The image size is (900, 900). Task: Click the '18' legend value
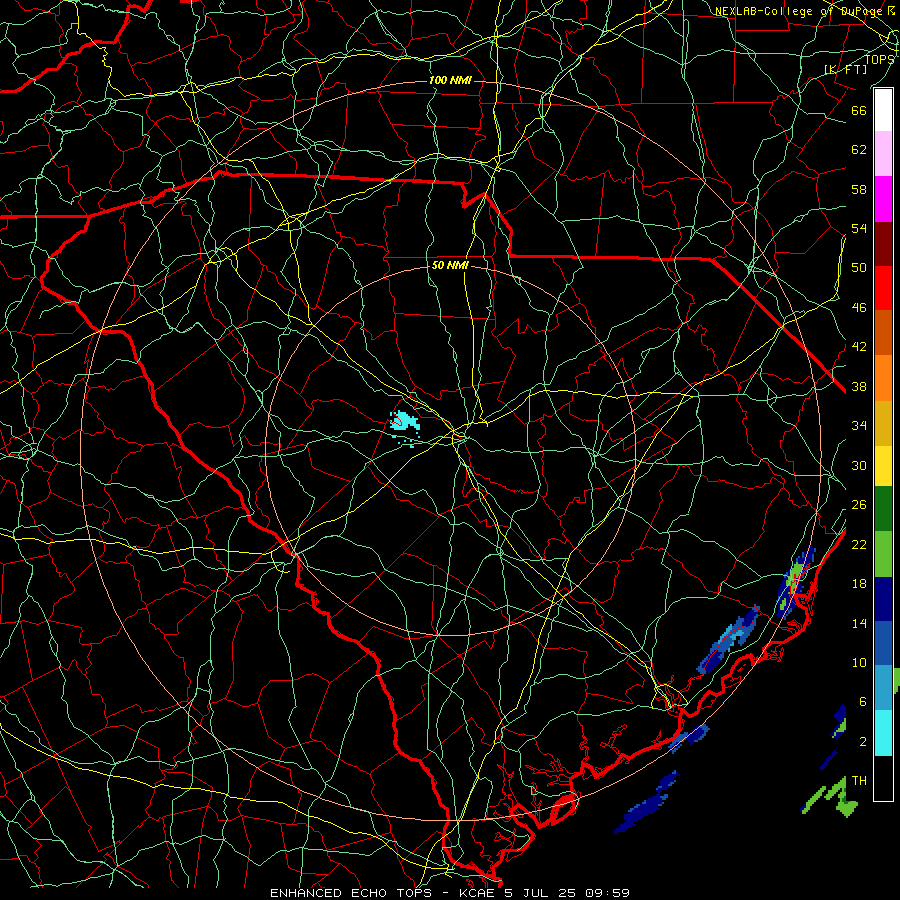[859, 584]
